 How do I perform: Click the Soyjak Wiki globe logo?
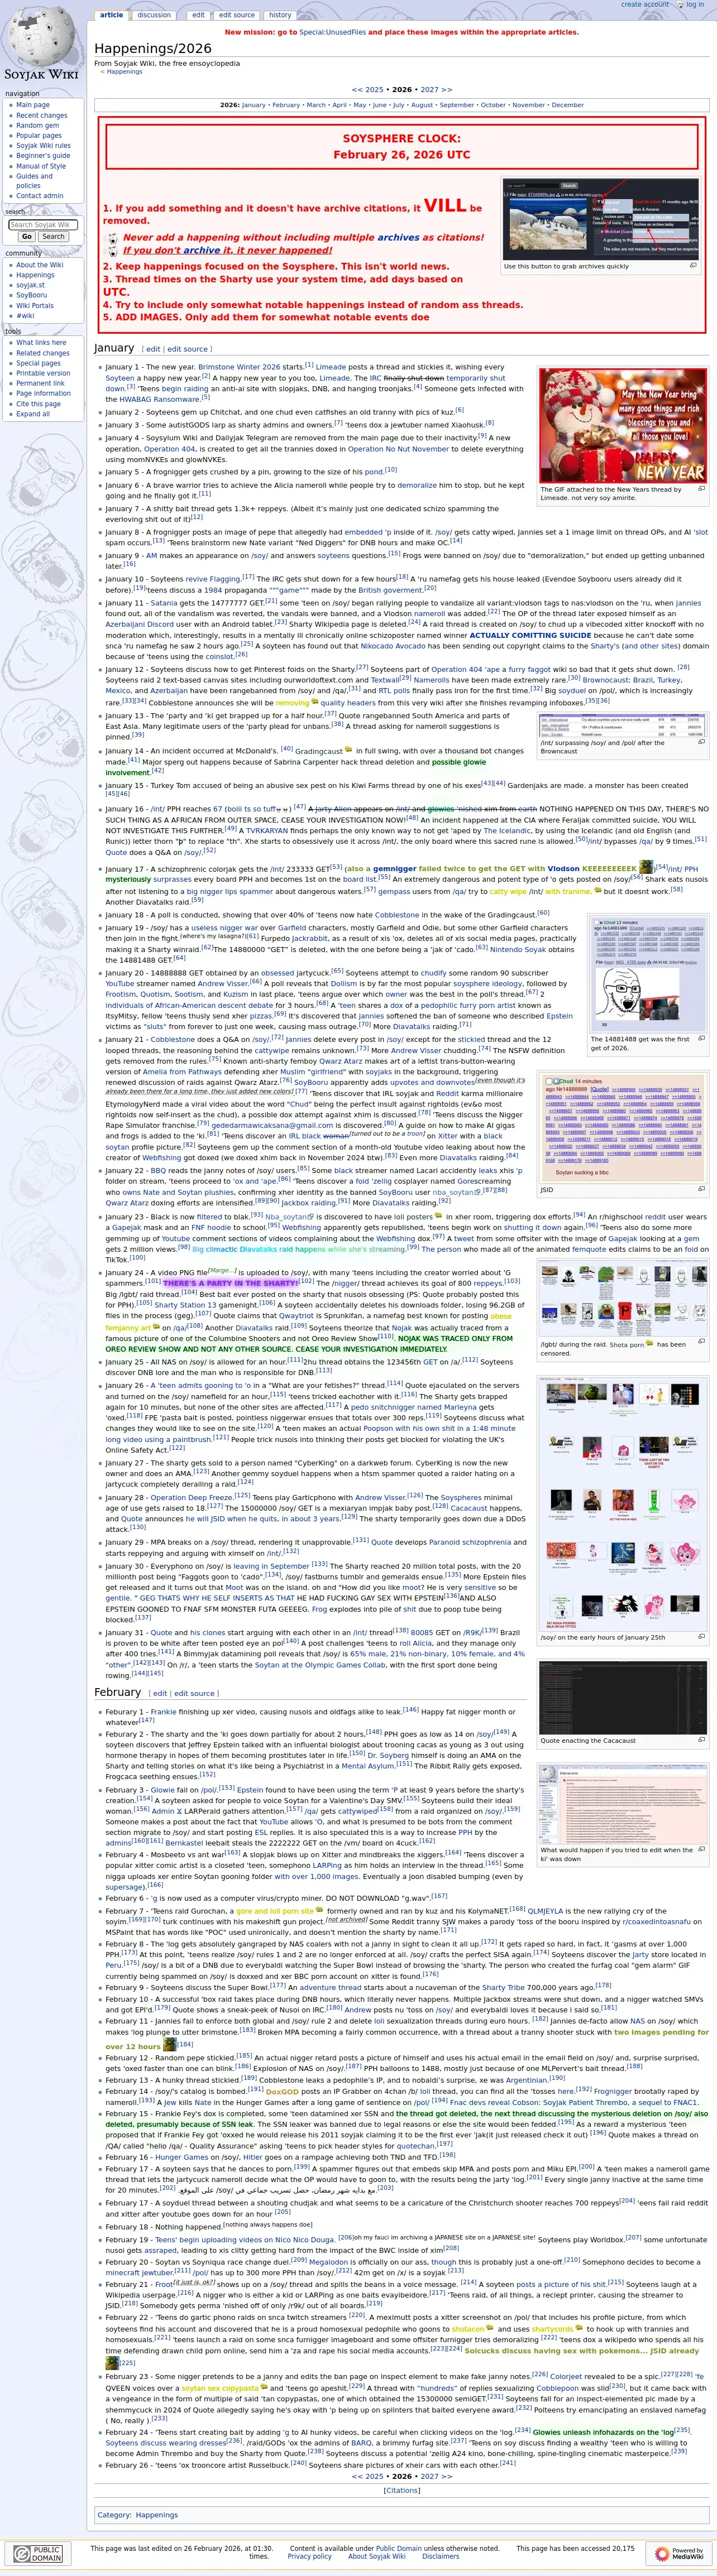coord(41,43)
